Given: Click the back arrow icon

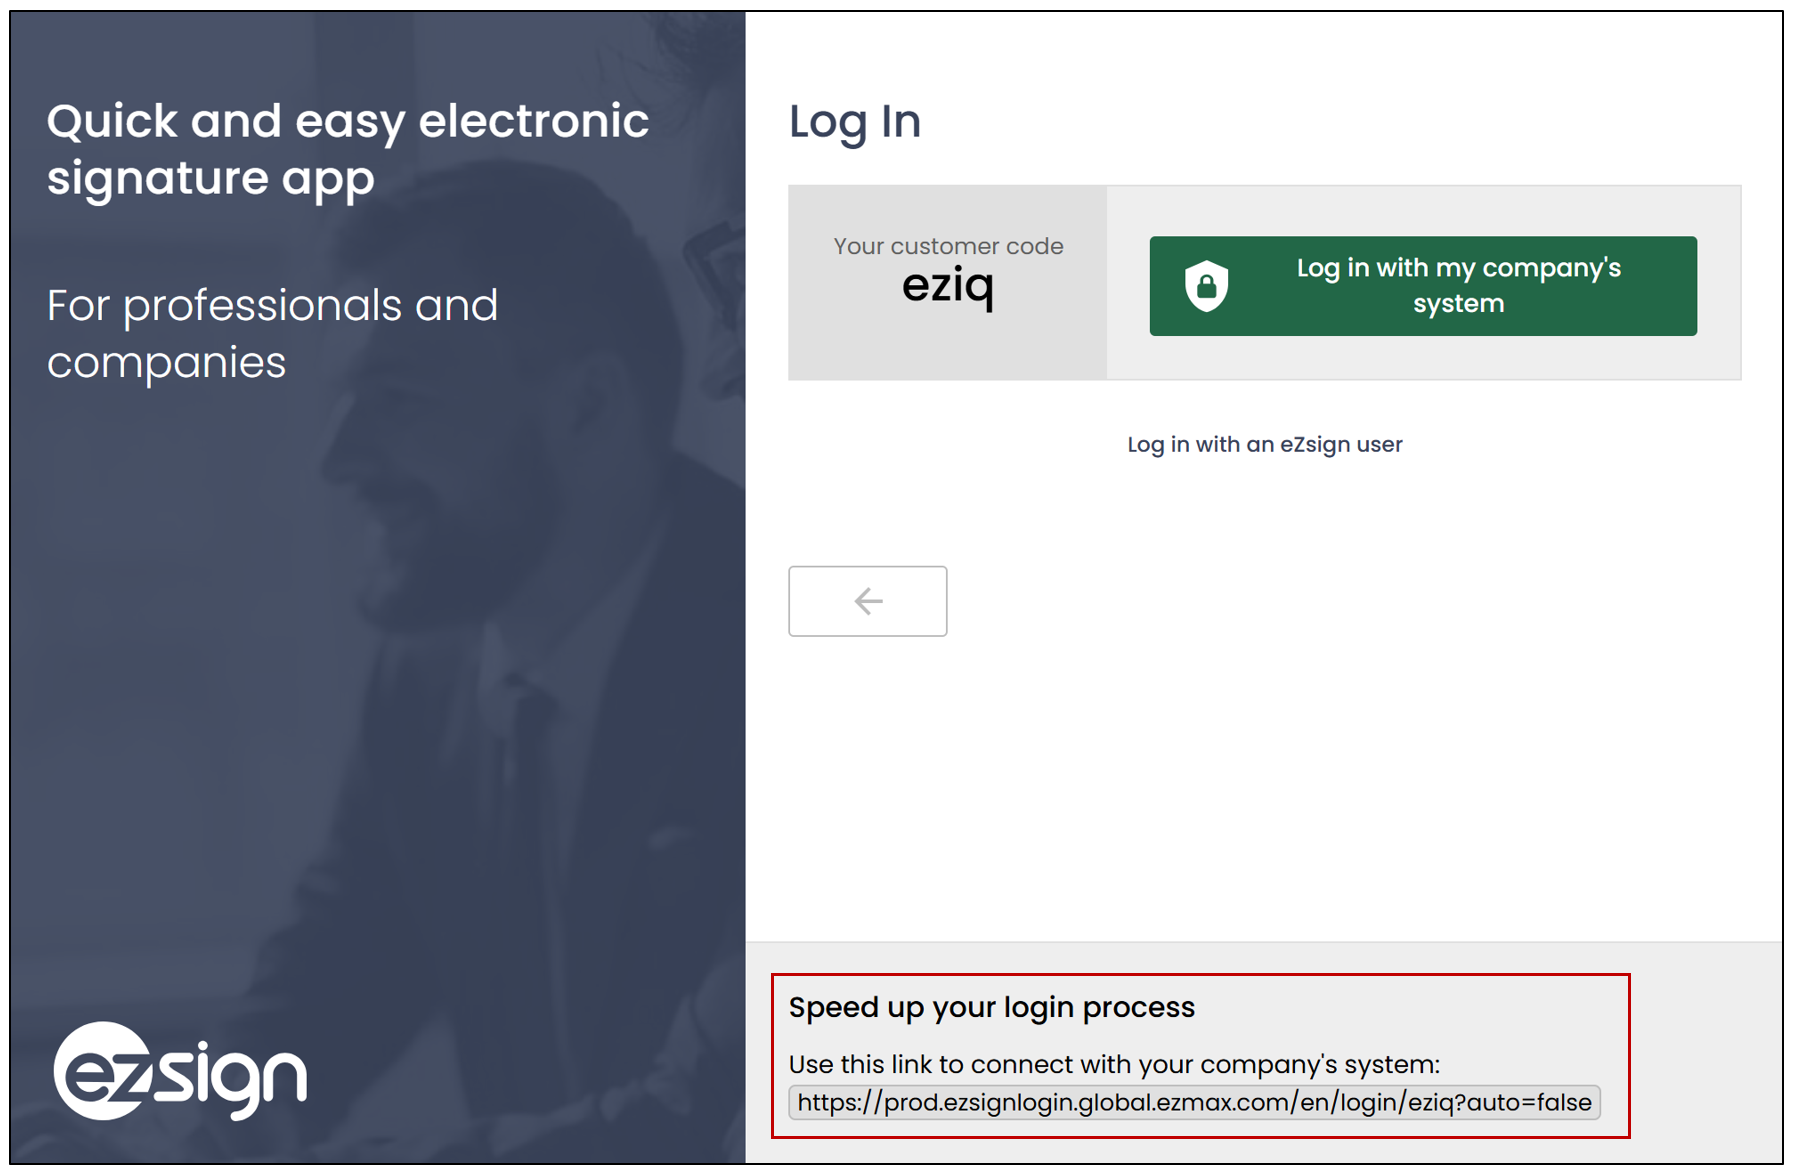Looking at the screenshot, I should (868, 601).
